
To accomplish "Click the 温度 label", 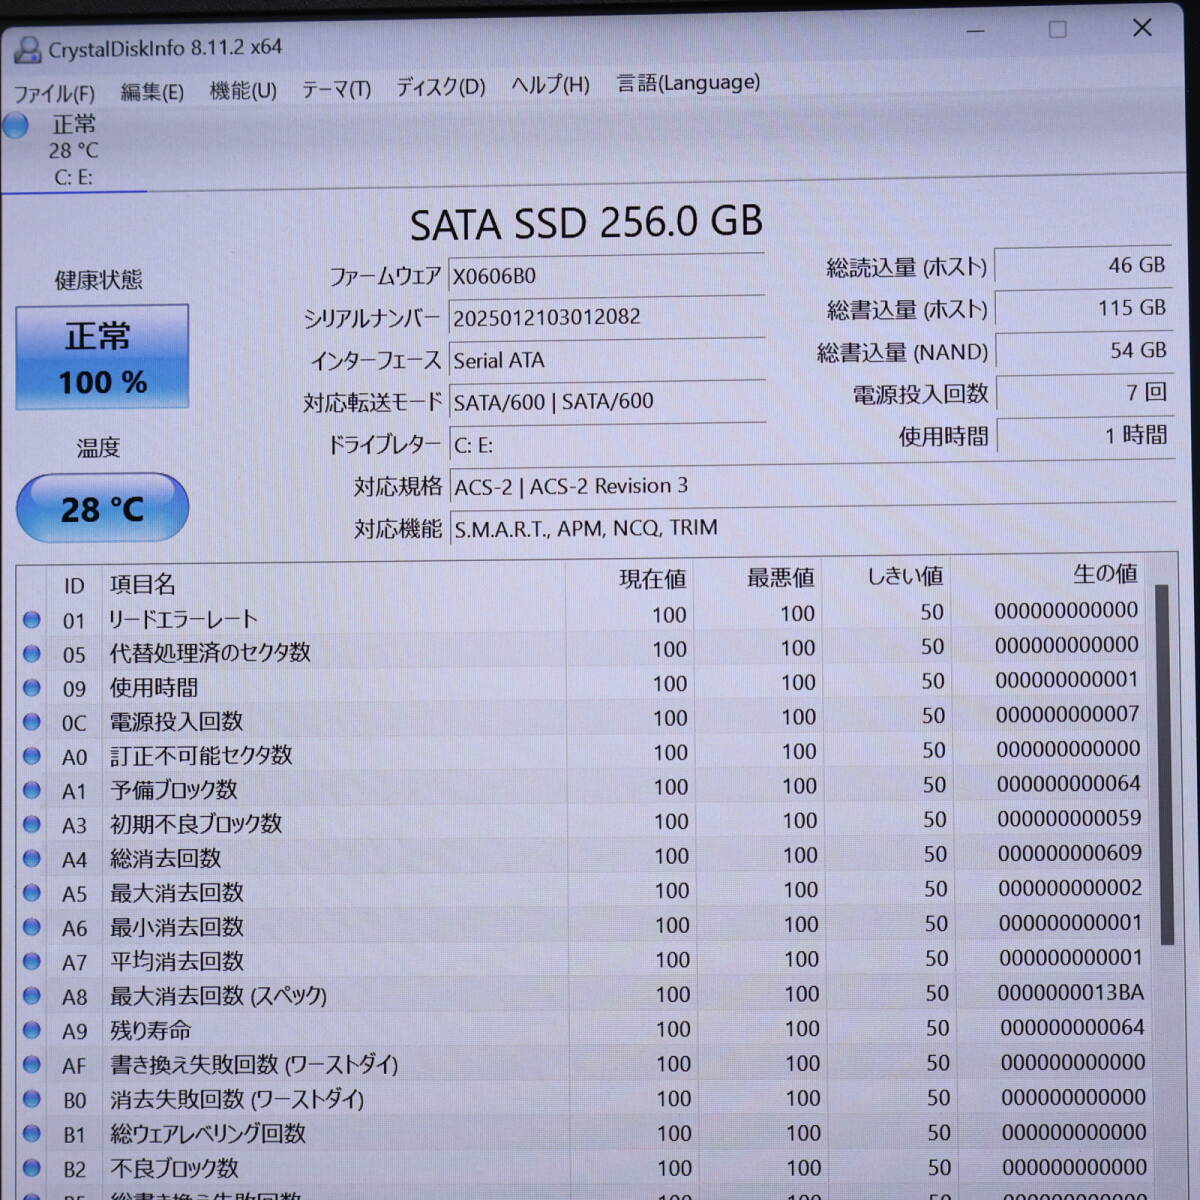I will click(x=98, y=448).
